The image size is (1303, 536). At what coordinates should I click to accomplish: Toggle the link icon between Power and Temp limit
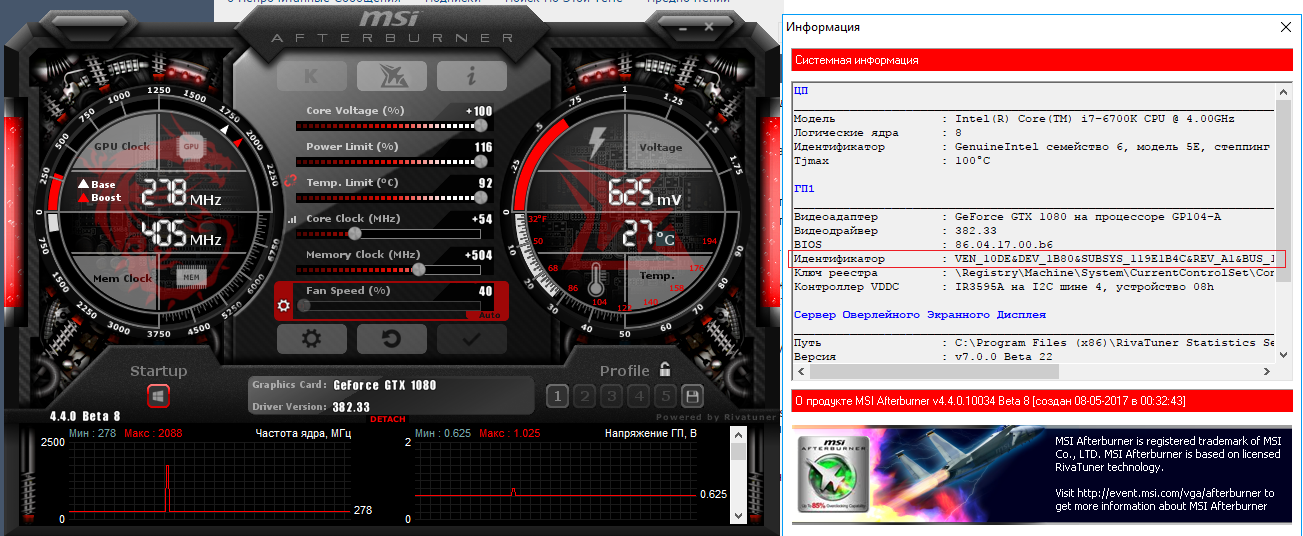click(x=291, y=182)
